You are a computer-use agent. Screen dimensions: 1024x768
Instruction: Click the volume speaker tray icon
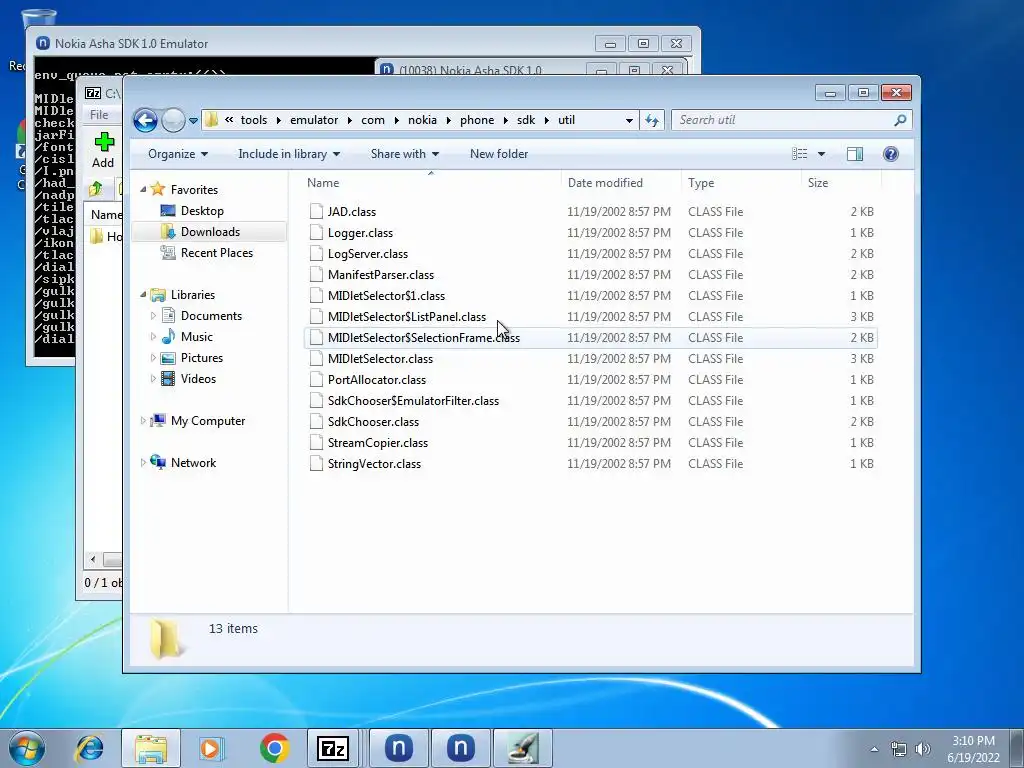tap(923, 749)
